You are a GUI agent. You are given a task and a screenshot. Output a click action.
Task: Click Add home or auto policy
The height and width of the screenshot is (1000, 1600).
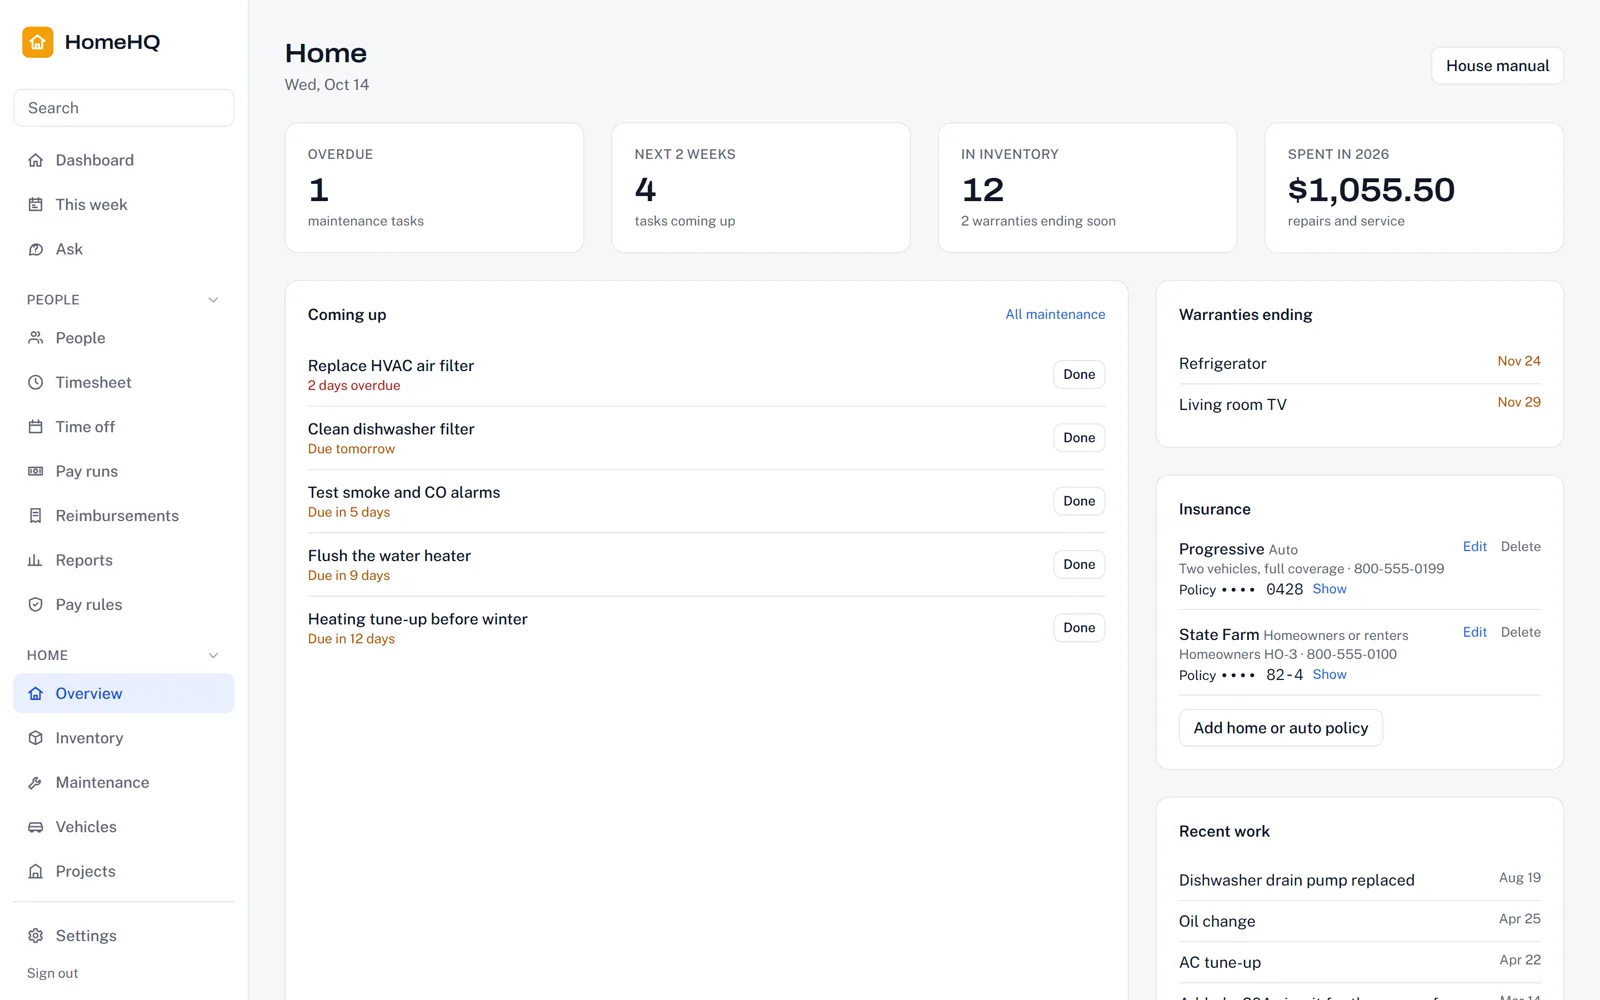point(1281,728)
